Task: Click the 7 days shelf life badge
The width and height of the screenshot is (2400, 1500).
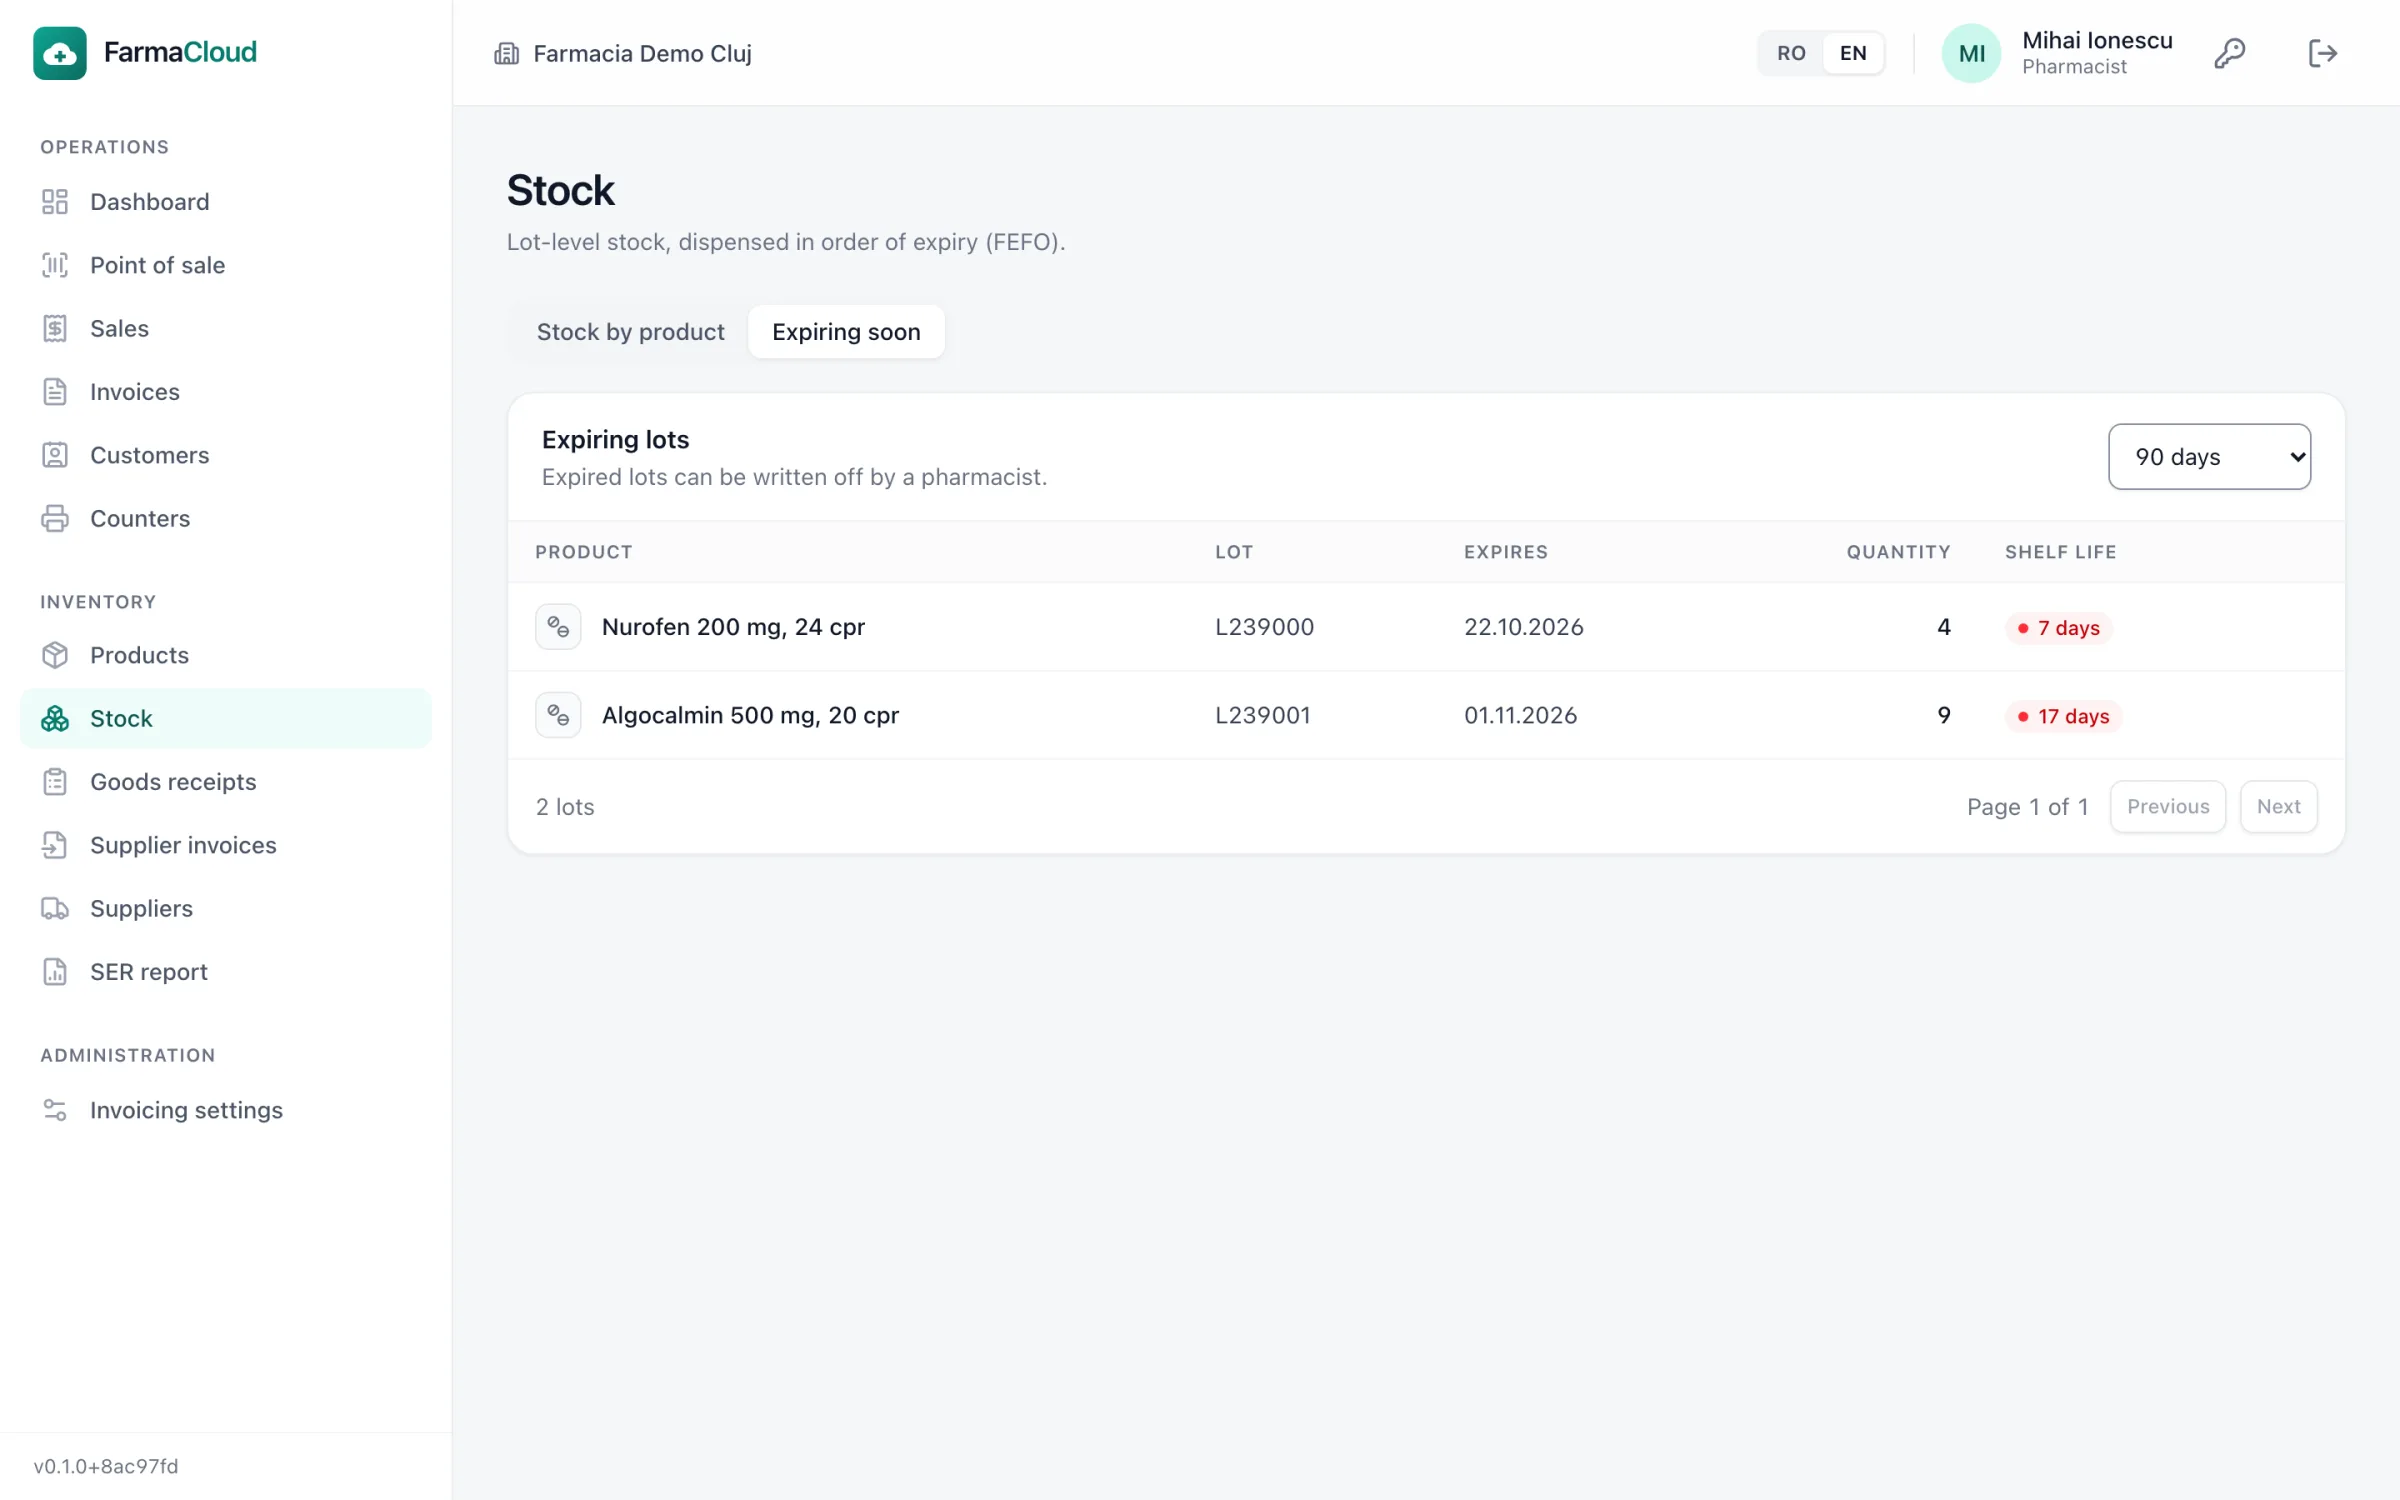Action: (x=2059, y=628)
